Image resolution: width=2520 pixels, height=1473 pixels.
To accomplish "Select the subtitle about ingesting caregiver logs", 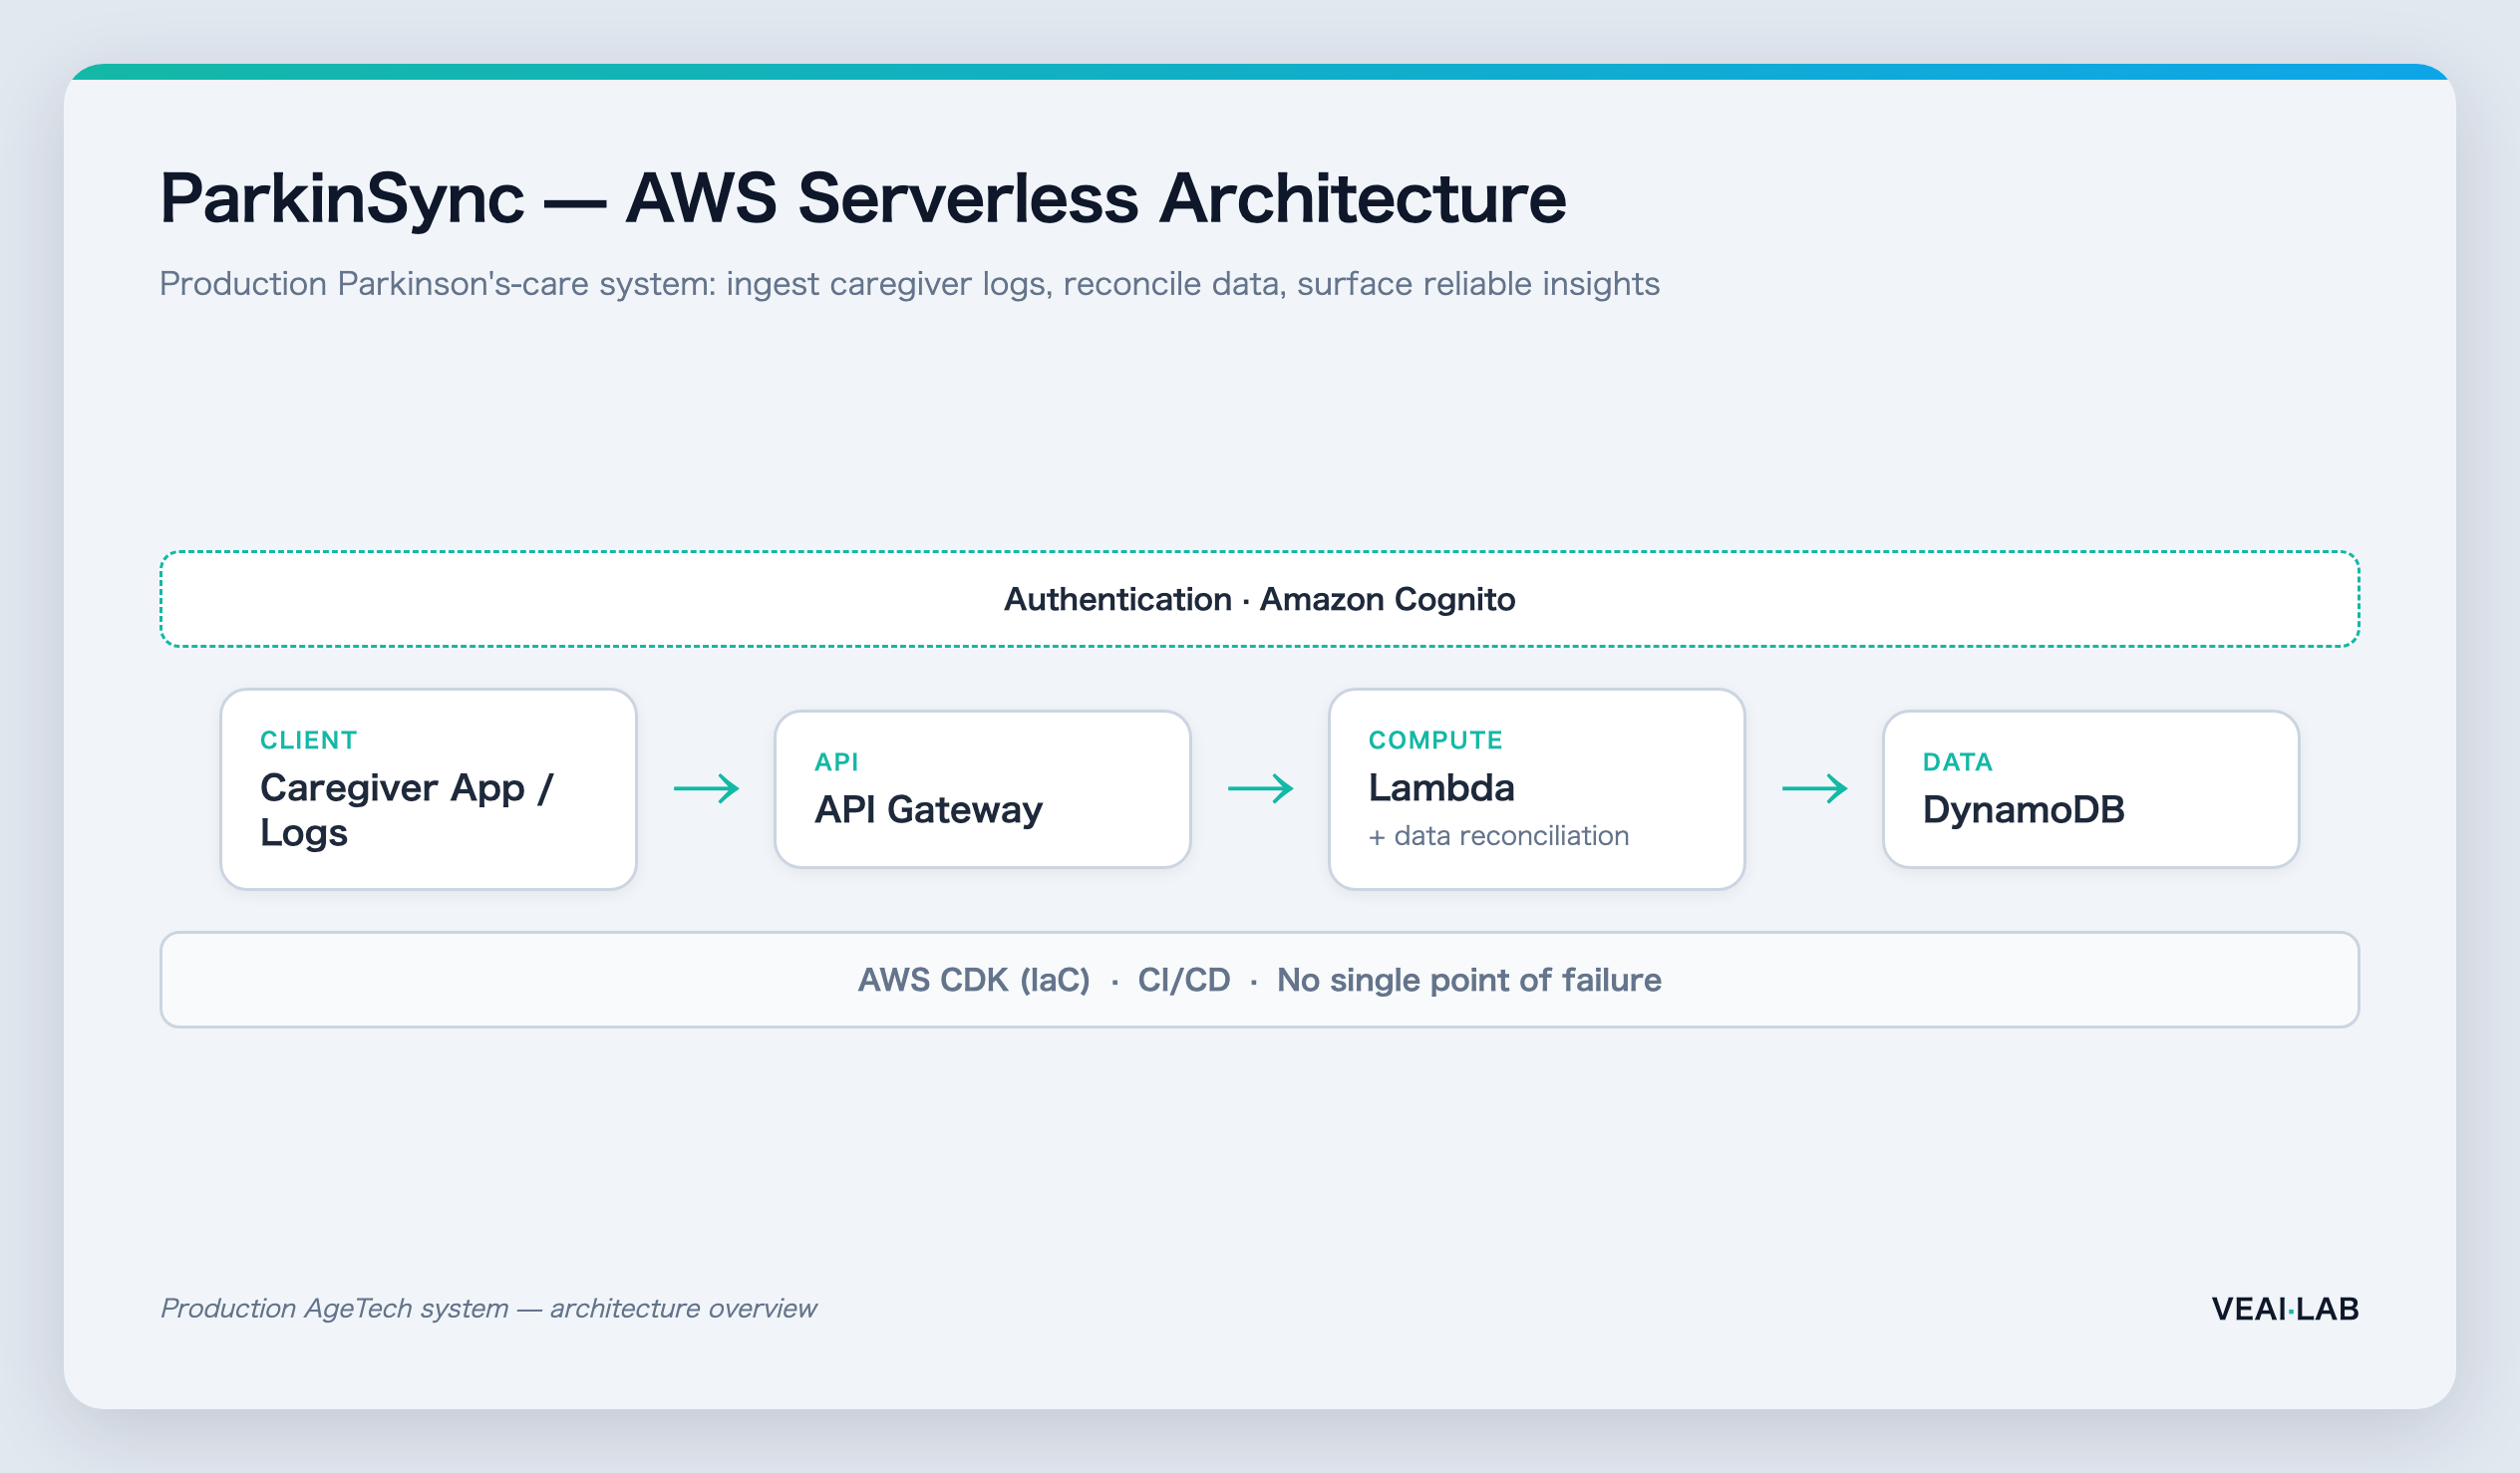I will (x=909, y=284).
